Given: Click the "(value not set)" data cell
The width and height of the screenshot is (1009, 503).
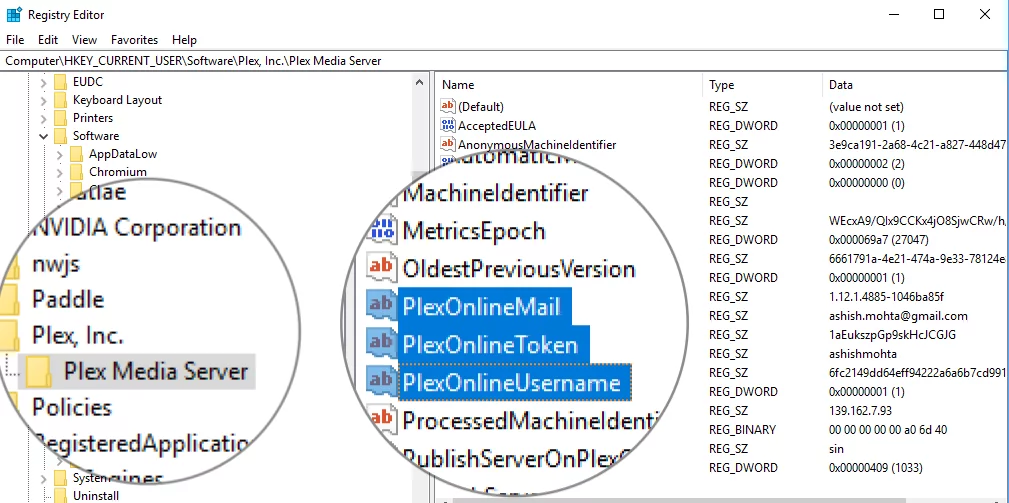Looking at the screenshot, I should pos(866,107).
